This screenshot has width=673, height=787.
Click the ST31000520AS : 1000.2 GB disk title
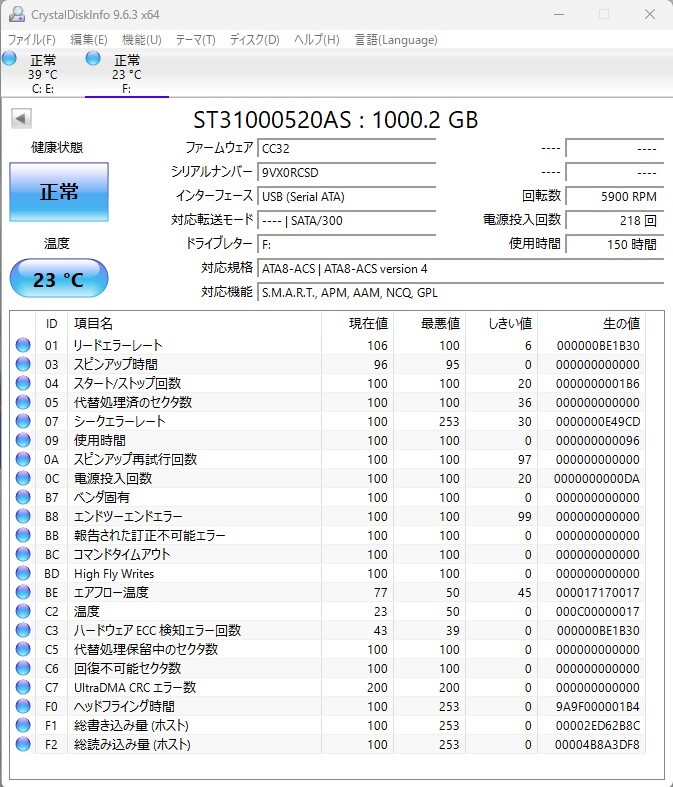coord(336,120)
